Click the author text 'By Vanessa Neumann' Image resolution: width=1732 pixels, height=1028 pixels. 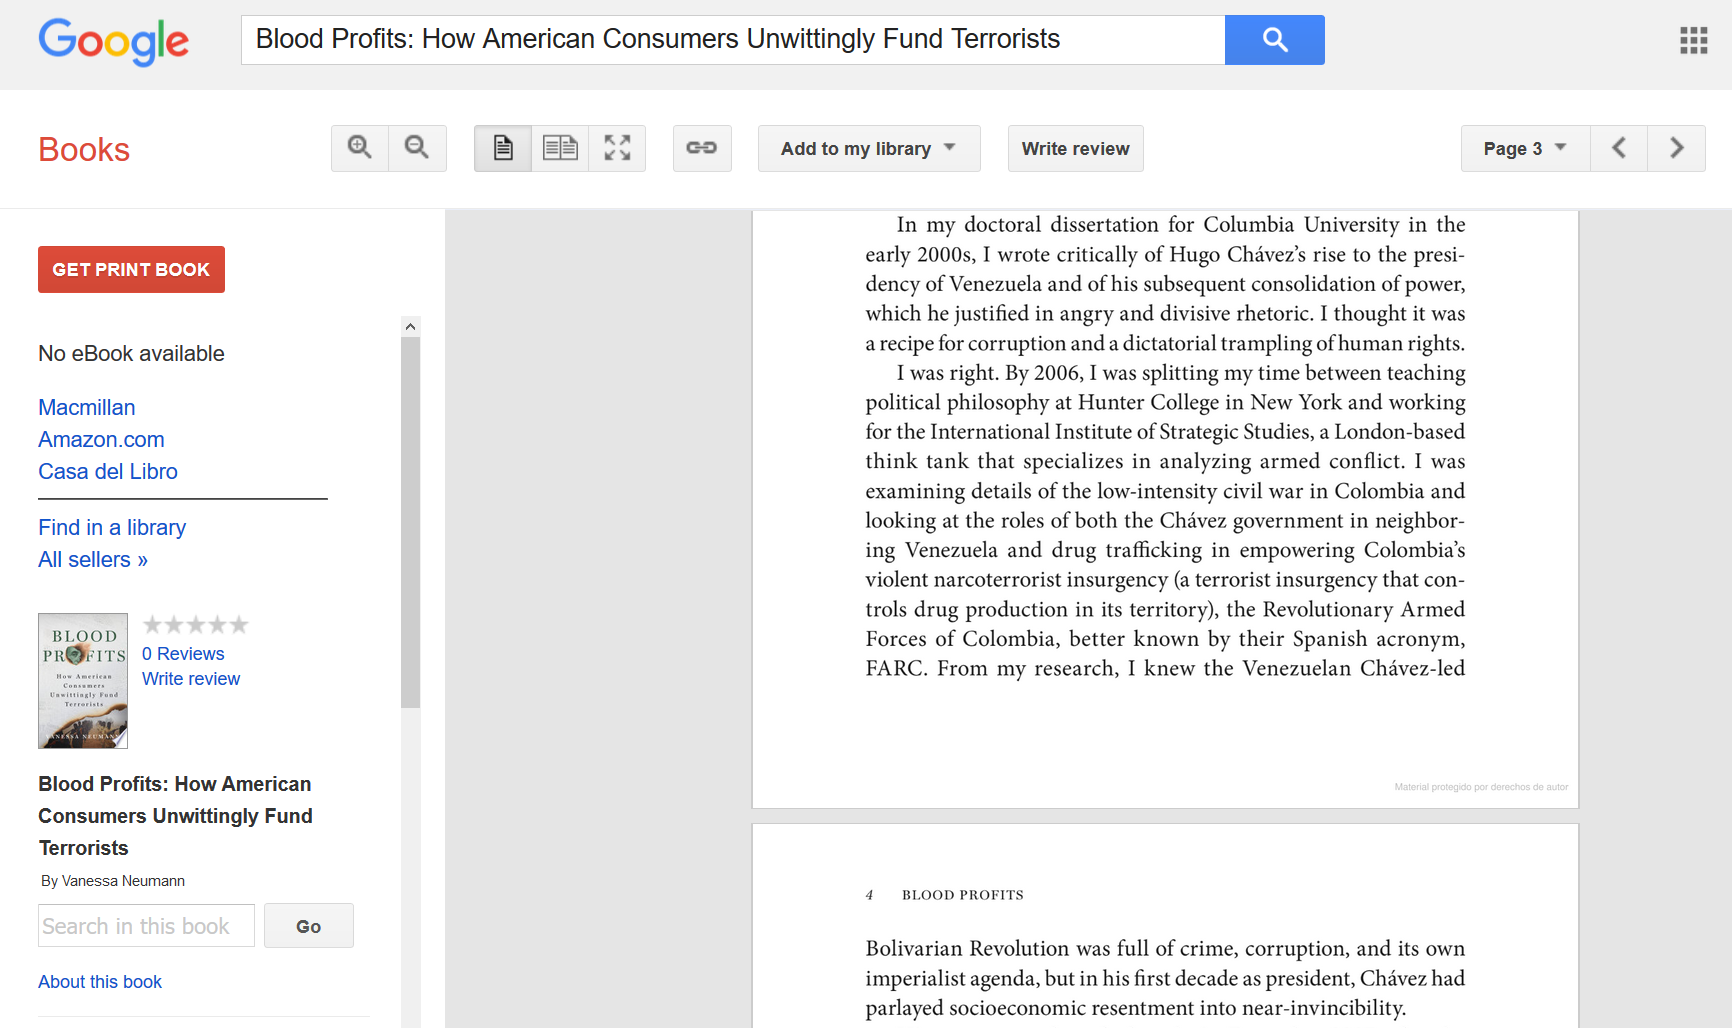pyautogui.click(x=113, y=881)
